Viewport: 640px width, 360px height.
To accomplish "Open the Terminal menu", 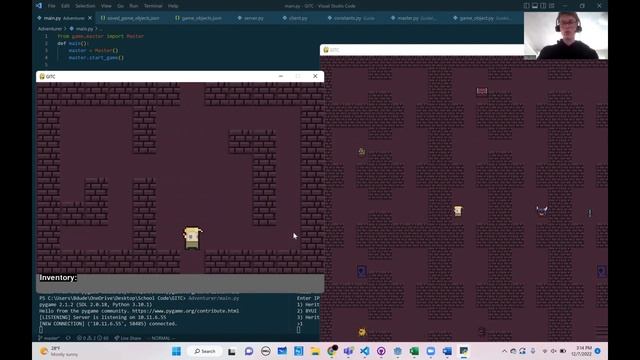I will (153, 6).
